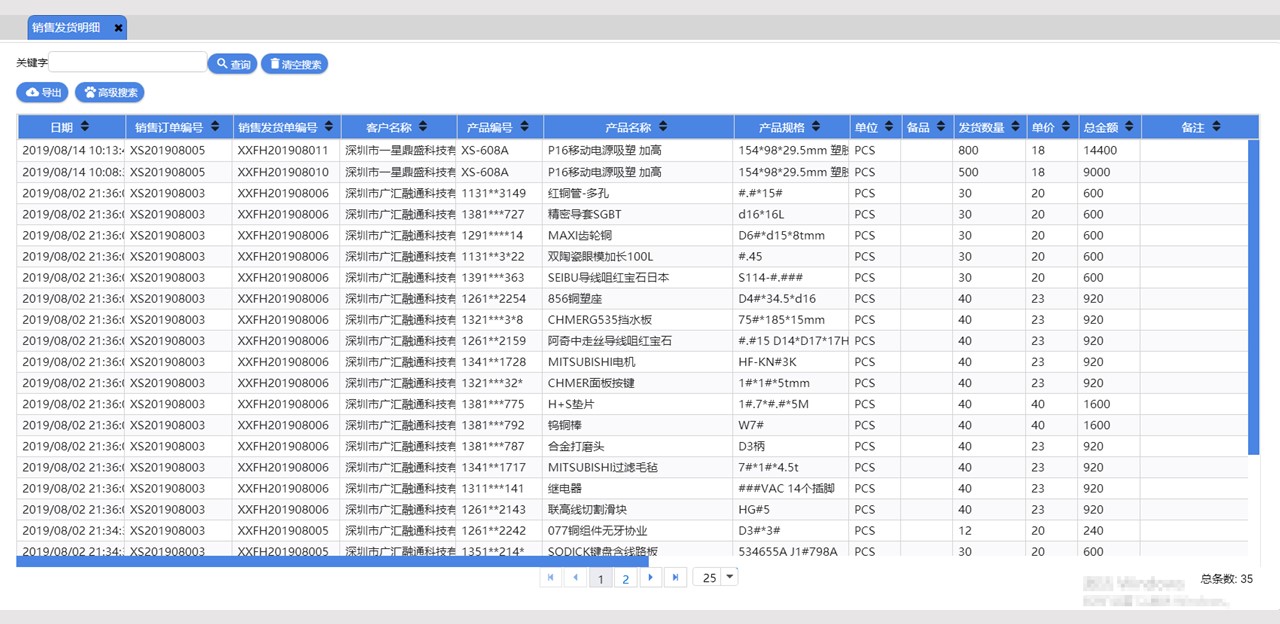
Task: Go to the next page arrow
Action: (x=650, y=578)
